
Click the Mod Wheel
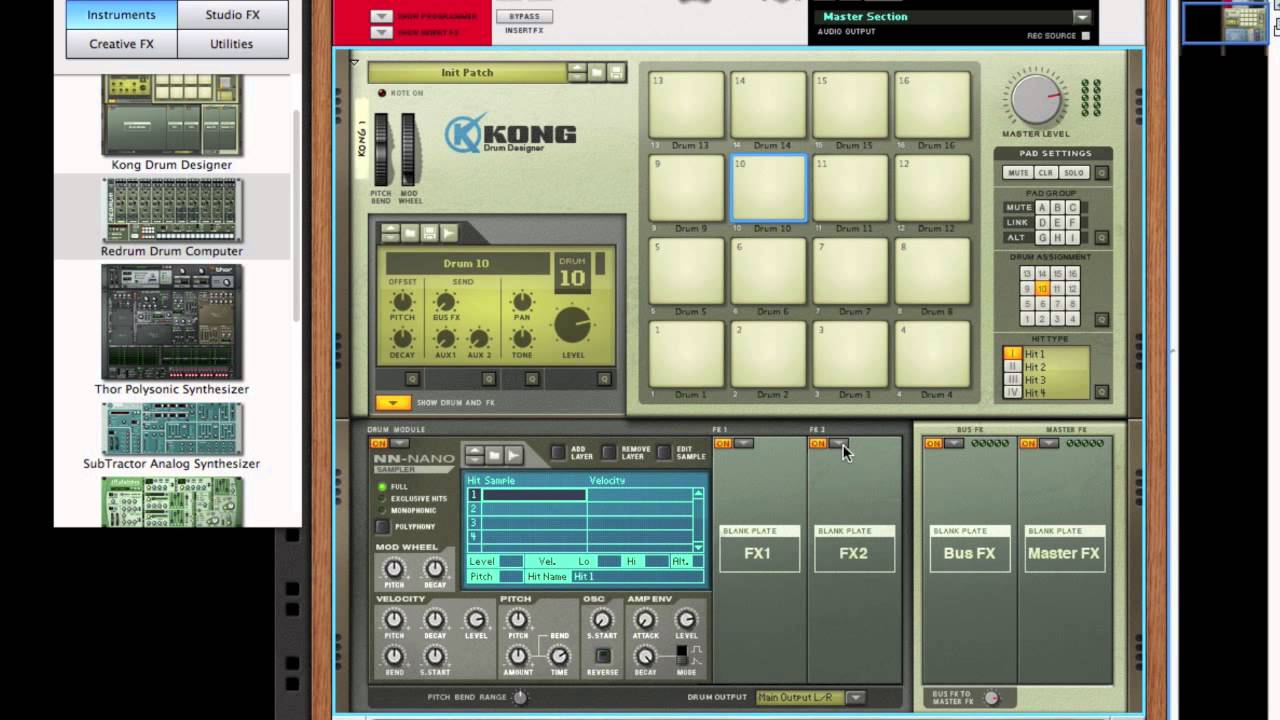[x=408, y=148]
